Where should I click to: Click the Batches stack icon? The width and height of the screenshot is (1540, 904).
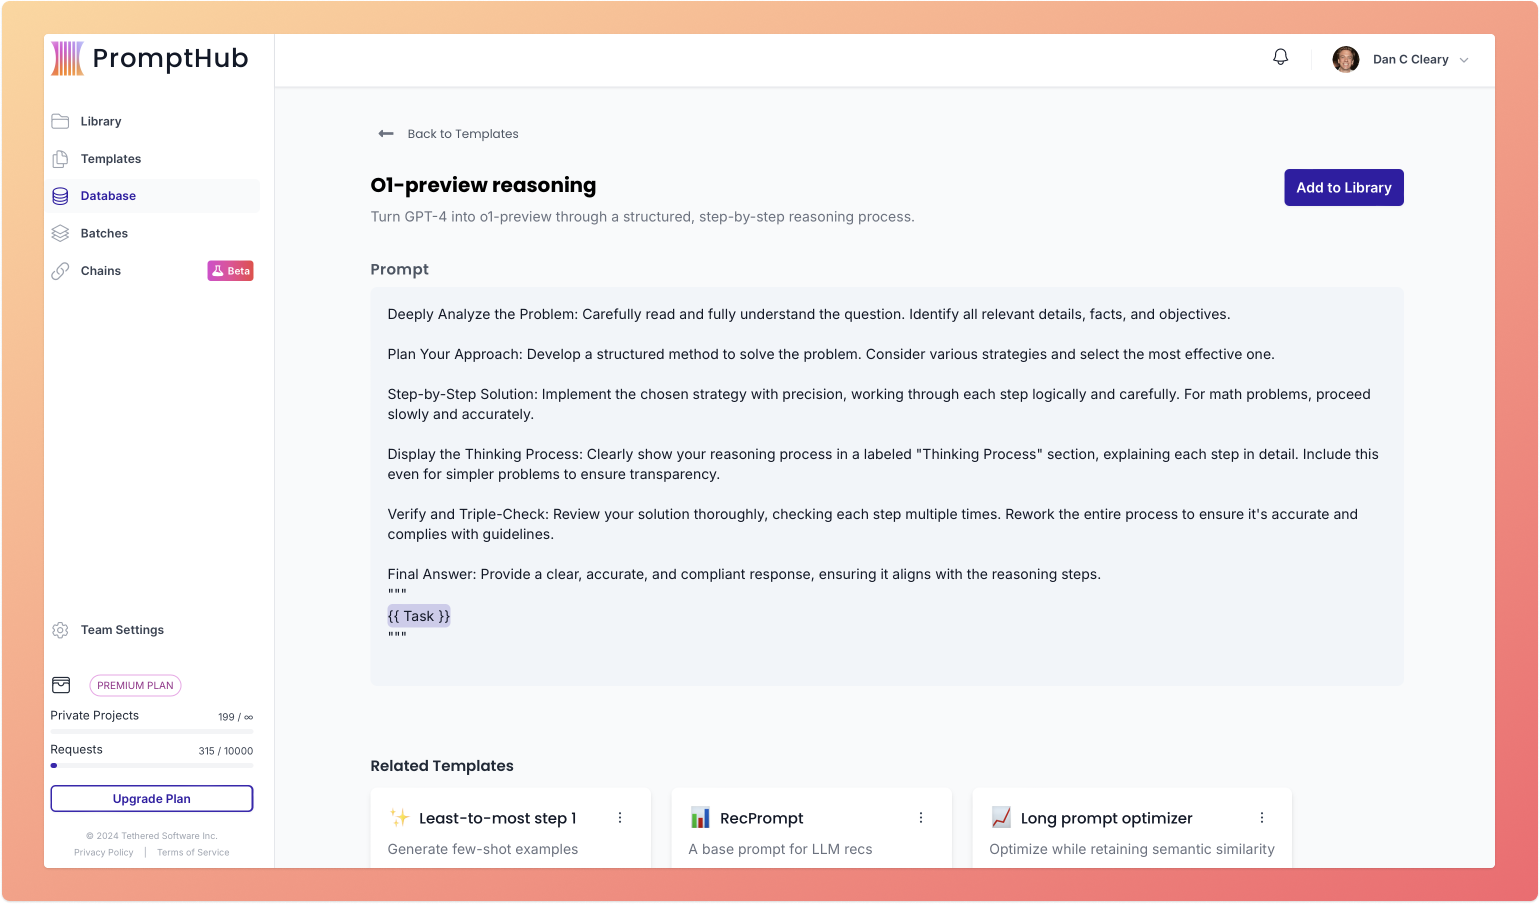(60, 233)
